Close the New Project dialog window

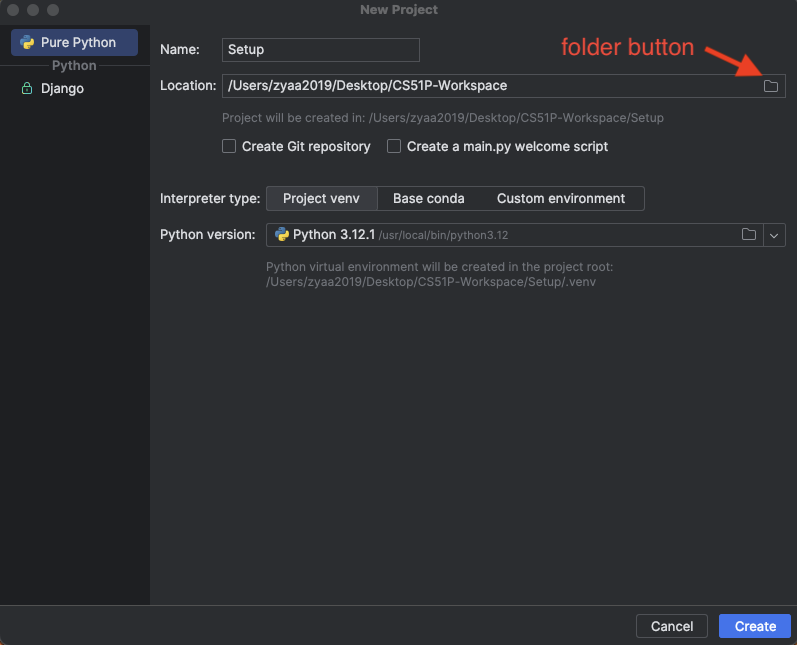click(13, 10)
